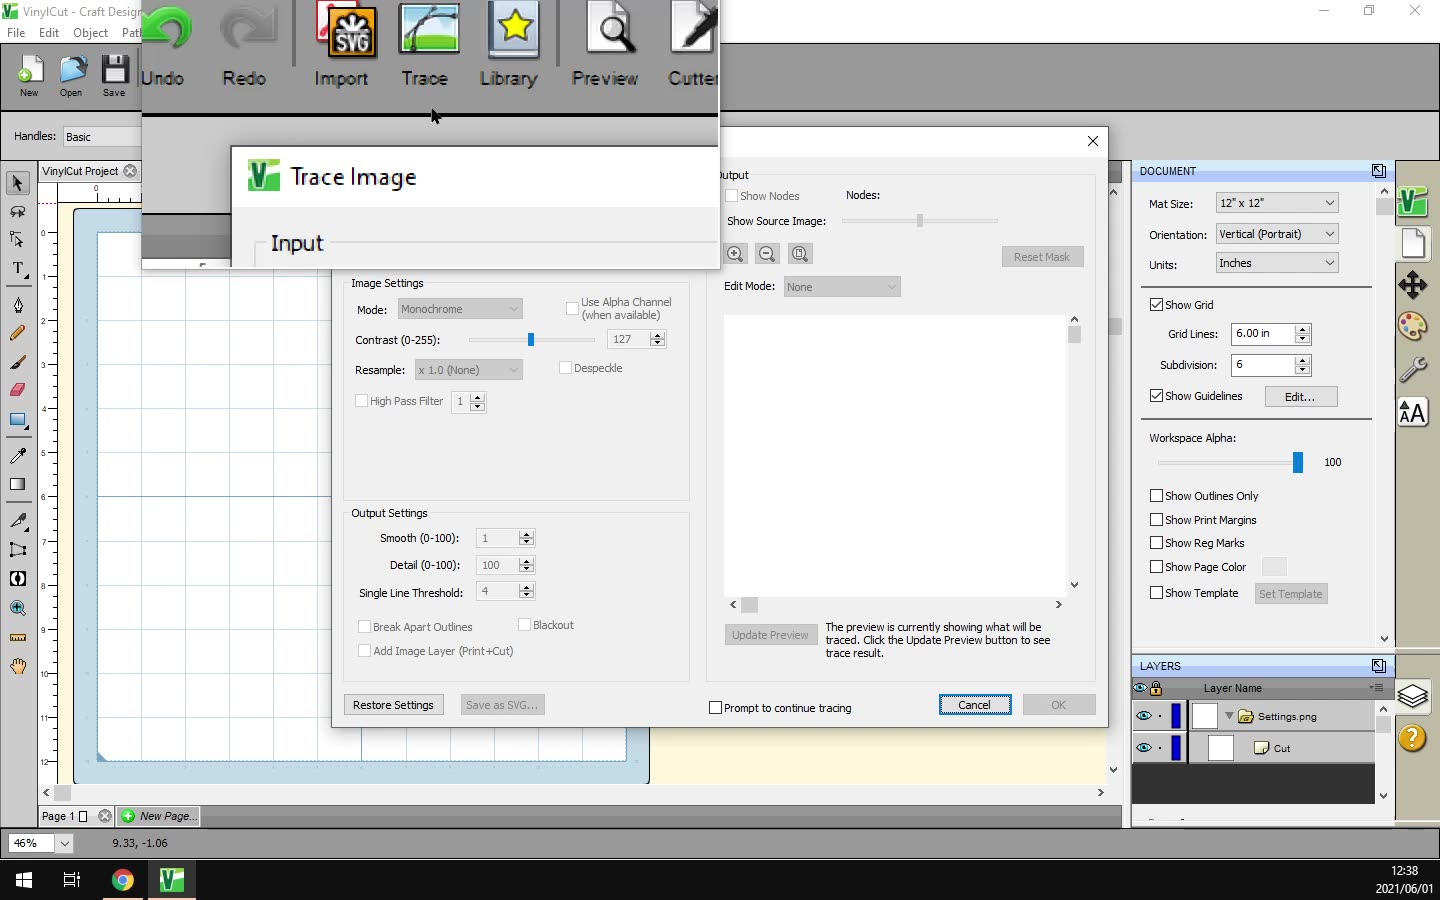Enable Show Outlines Only option
1440x900 pixels.
pos(1156,496)
